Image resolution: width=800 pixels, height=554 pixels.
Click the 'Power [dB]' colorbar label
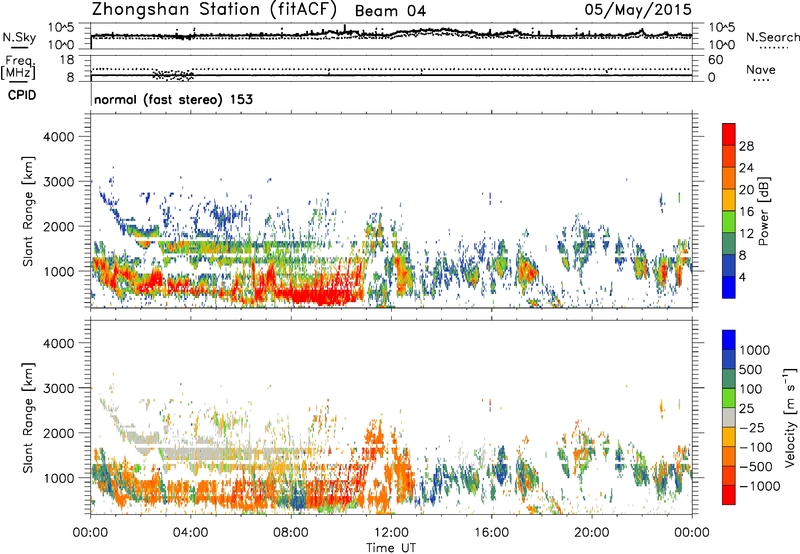(x=763, y=211)
